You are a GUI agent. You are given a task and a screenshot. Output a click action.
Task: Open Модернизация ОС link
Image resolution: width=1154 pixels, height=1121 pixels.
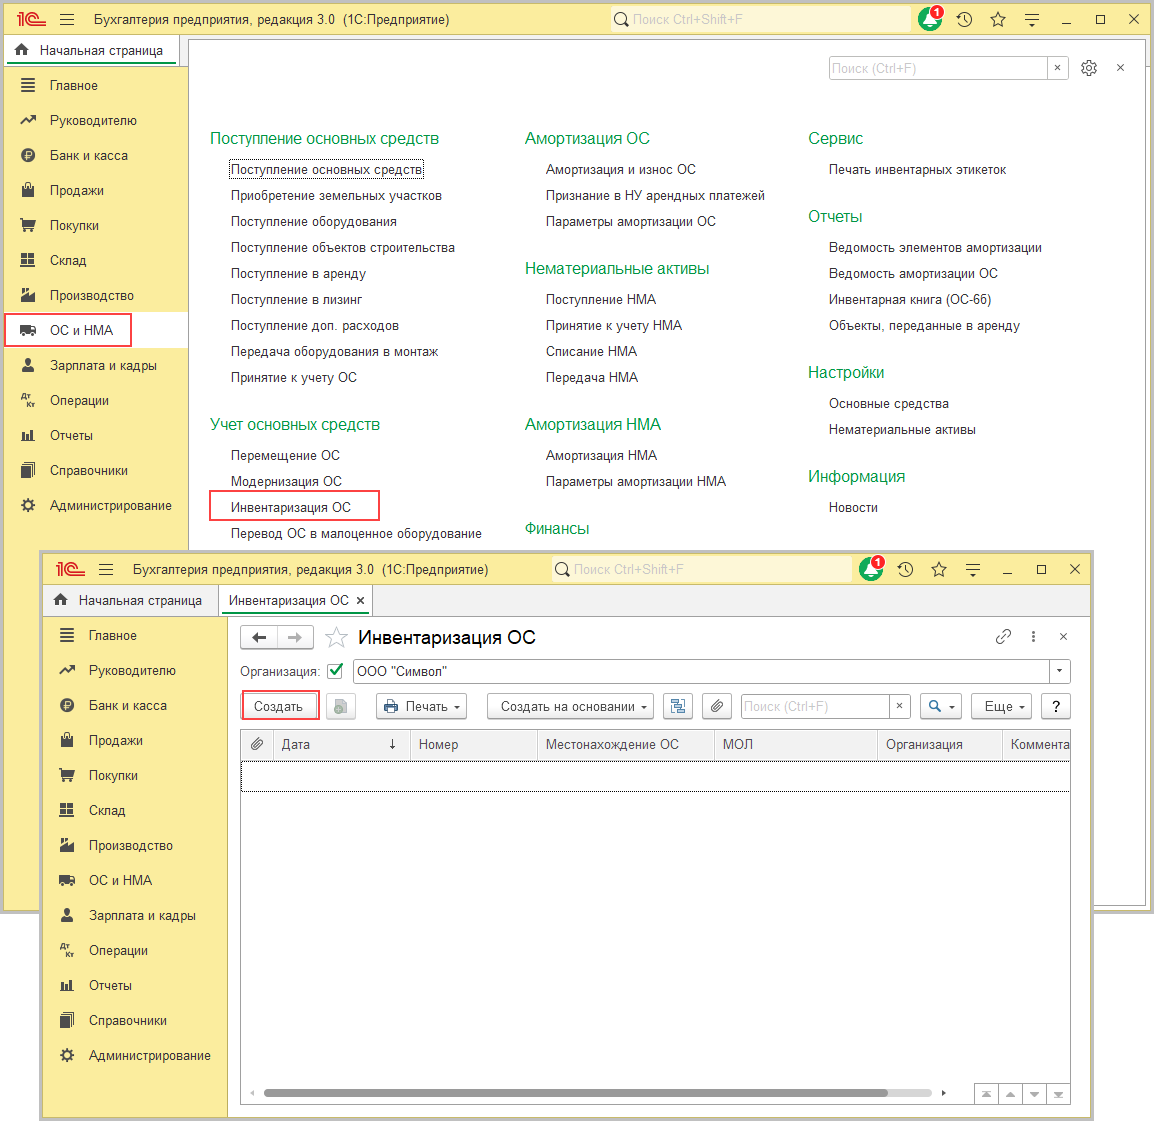286,481
